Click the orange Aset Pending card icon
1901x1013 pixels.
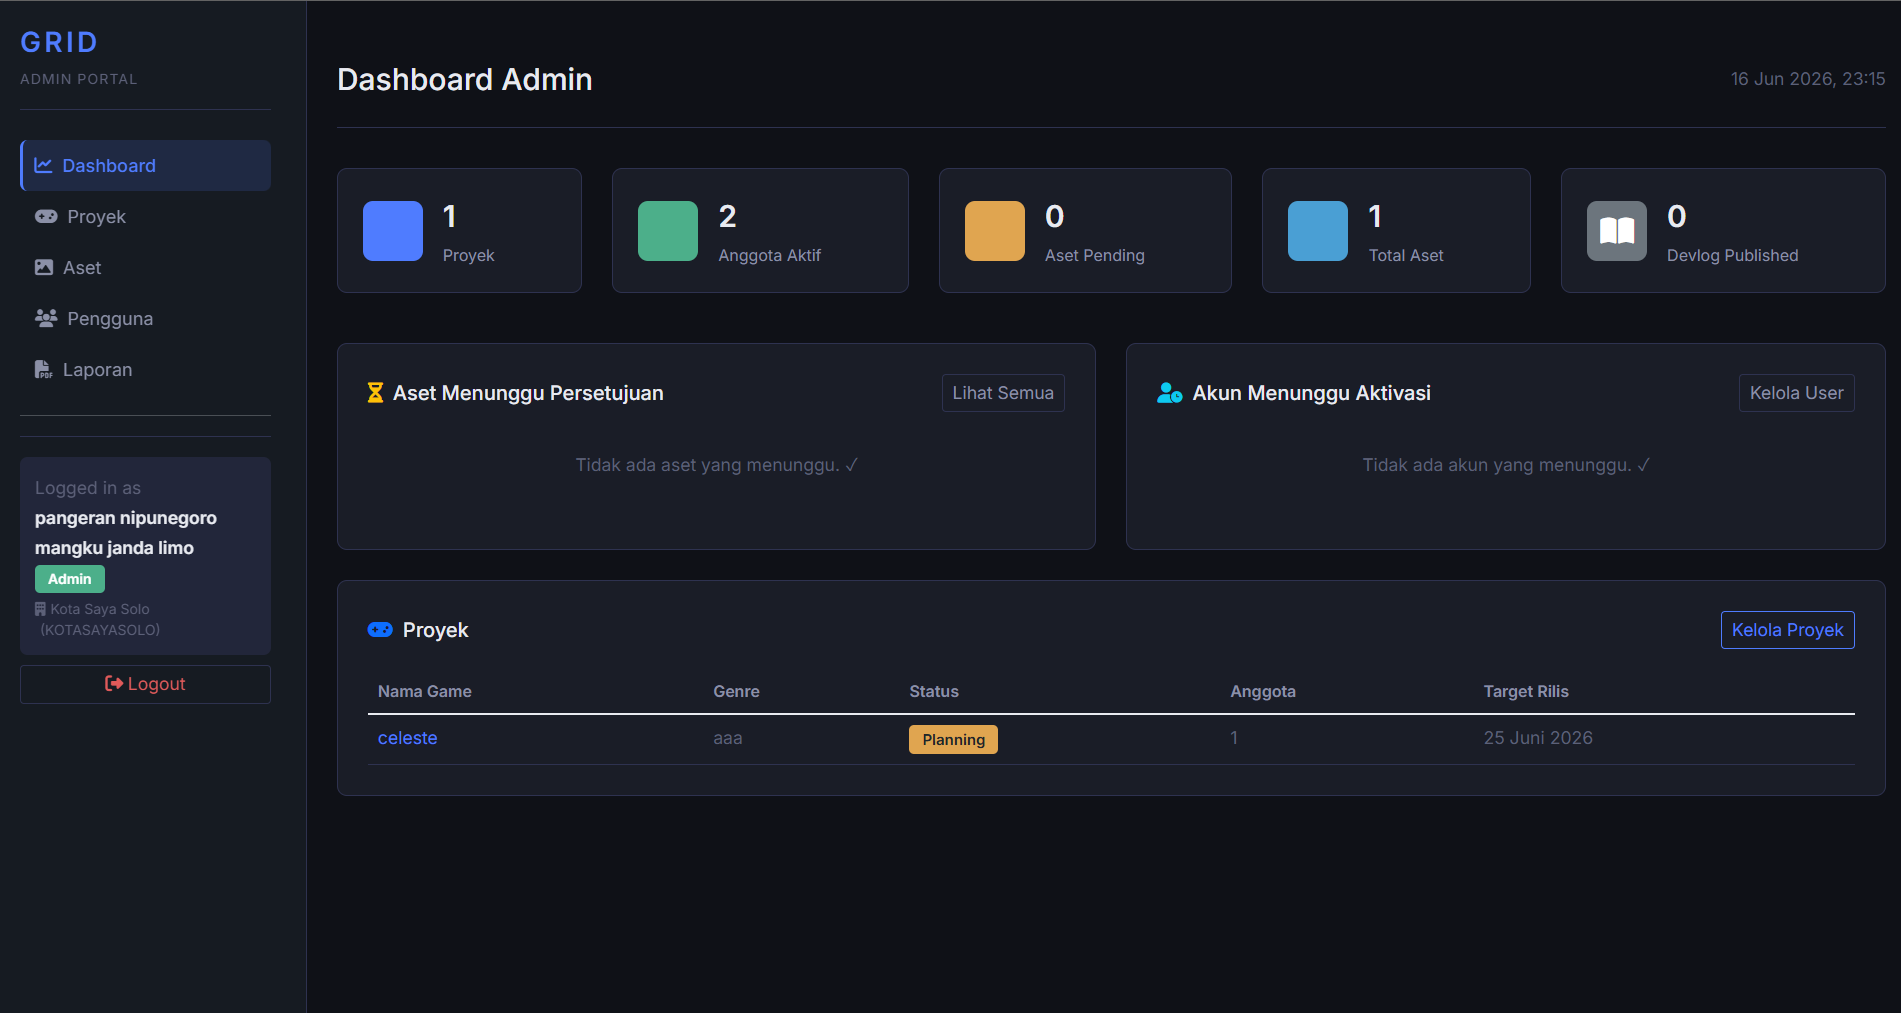[995, 231]
